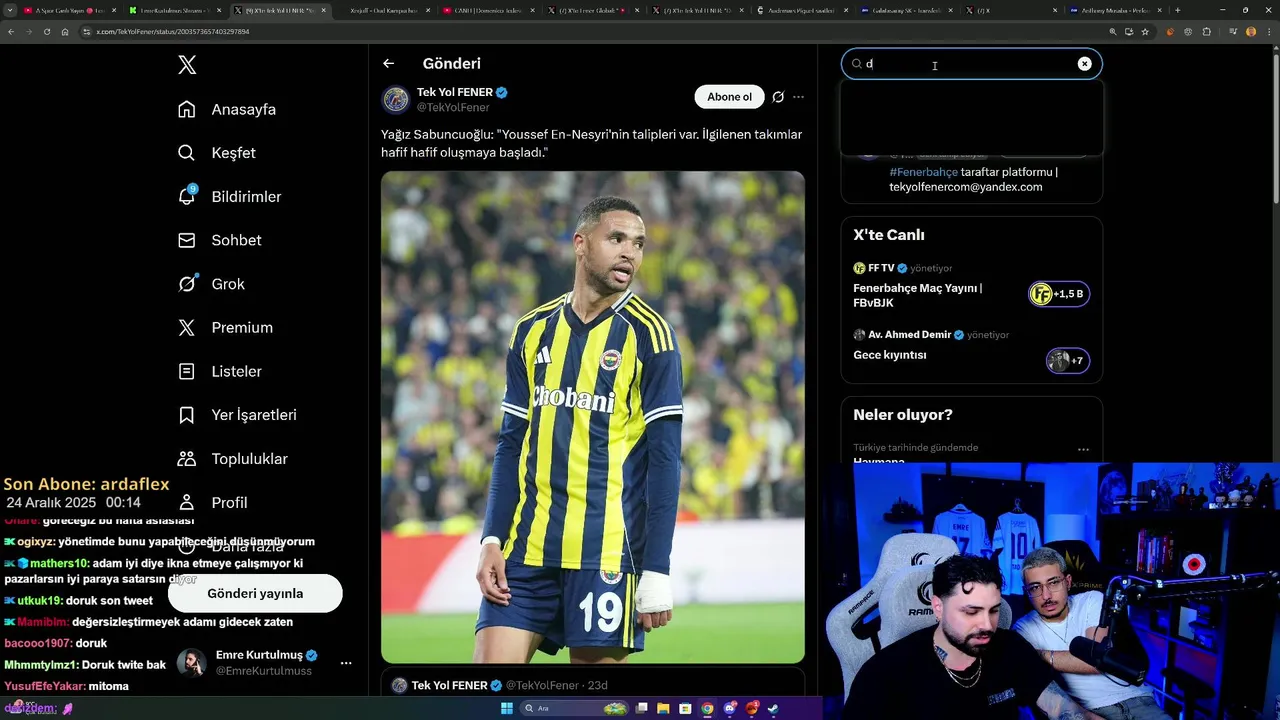Open Steam from taskbar
Viewport: 1280px width, 720px height.
[773, 708]
